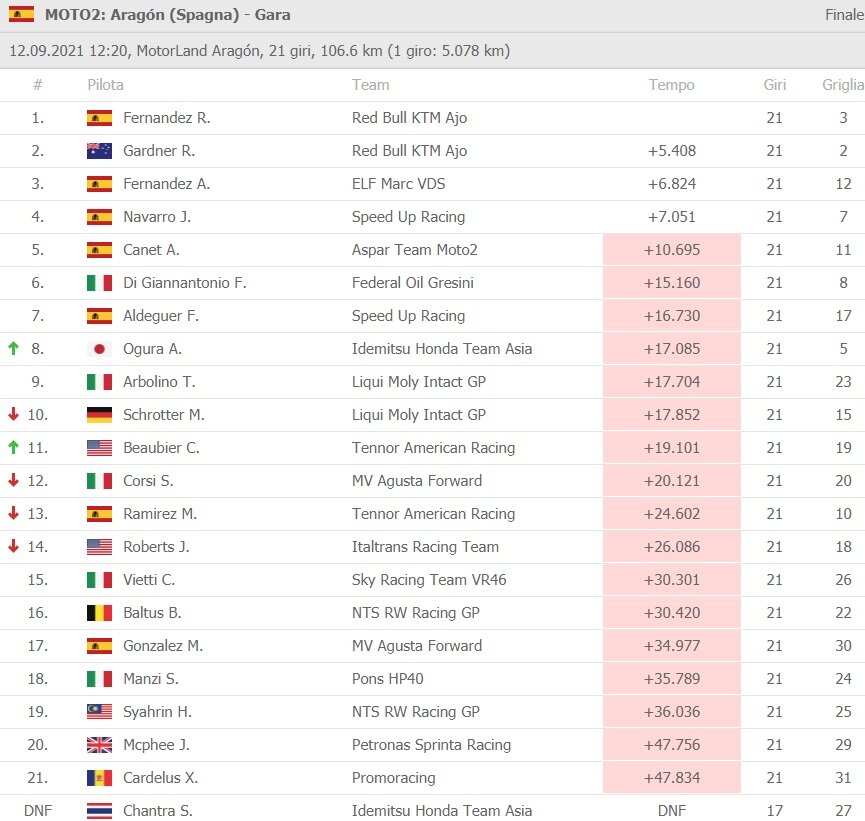Screen dimensions: 865x821
Task: Click the red down arrow at position 10
Action: (13, 415)
